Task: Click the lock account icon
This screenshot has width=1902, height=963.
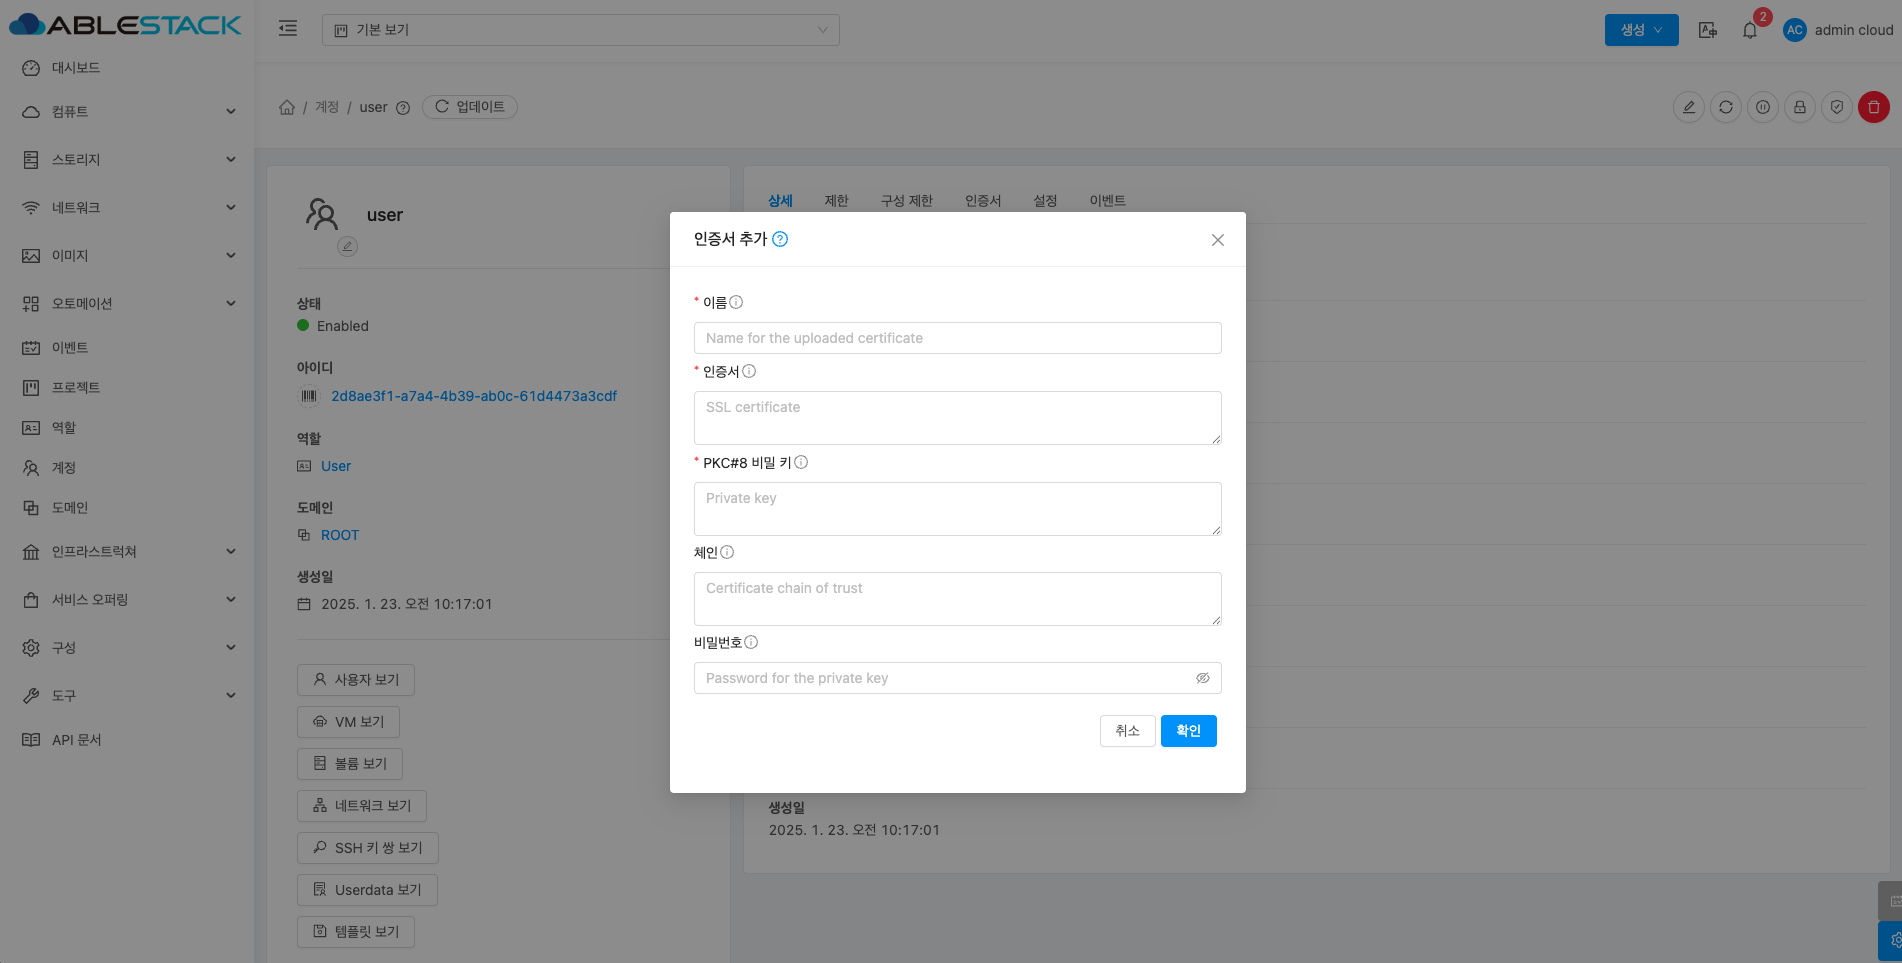Action: 1799,107
